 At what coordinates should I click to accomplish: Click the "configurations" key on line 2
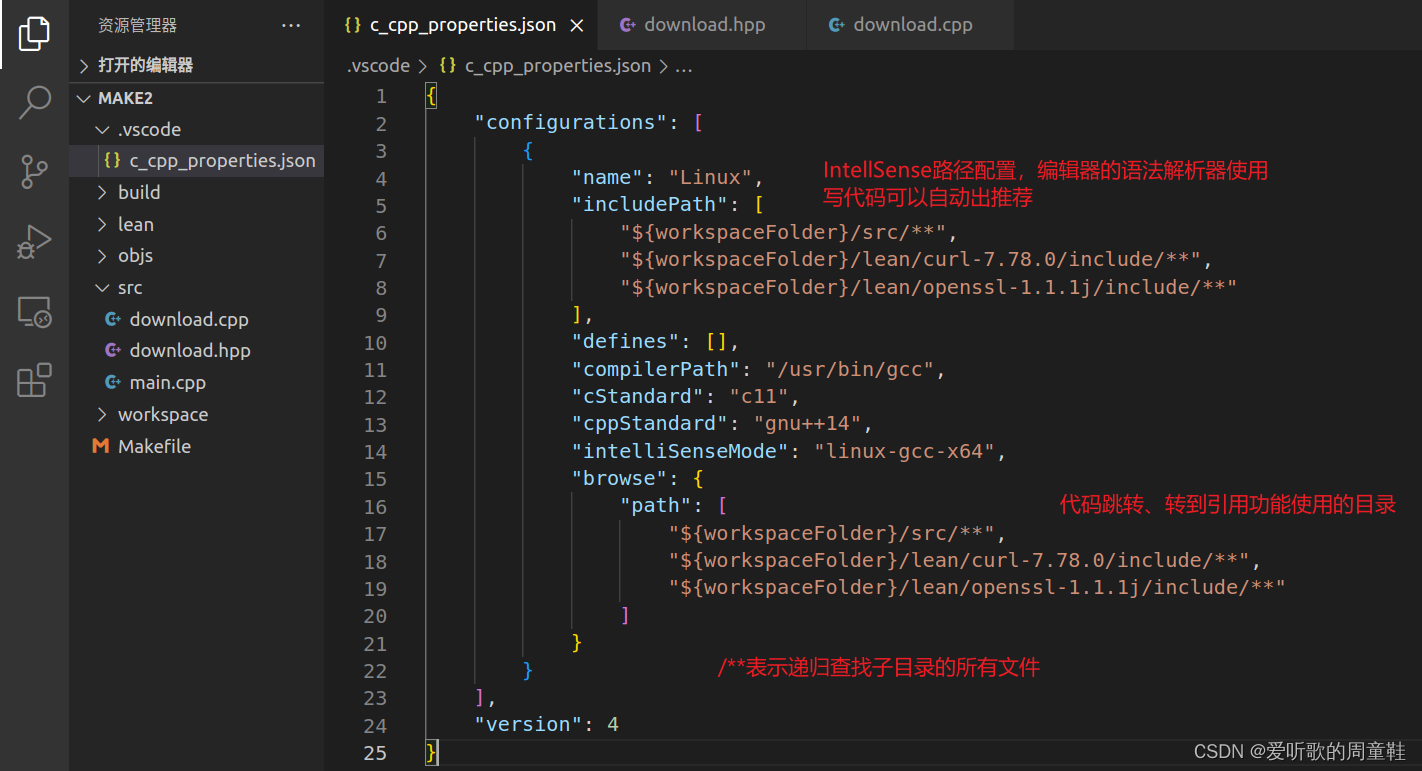coord(570,123)
